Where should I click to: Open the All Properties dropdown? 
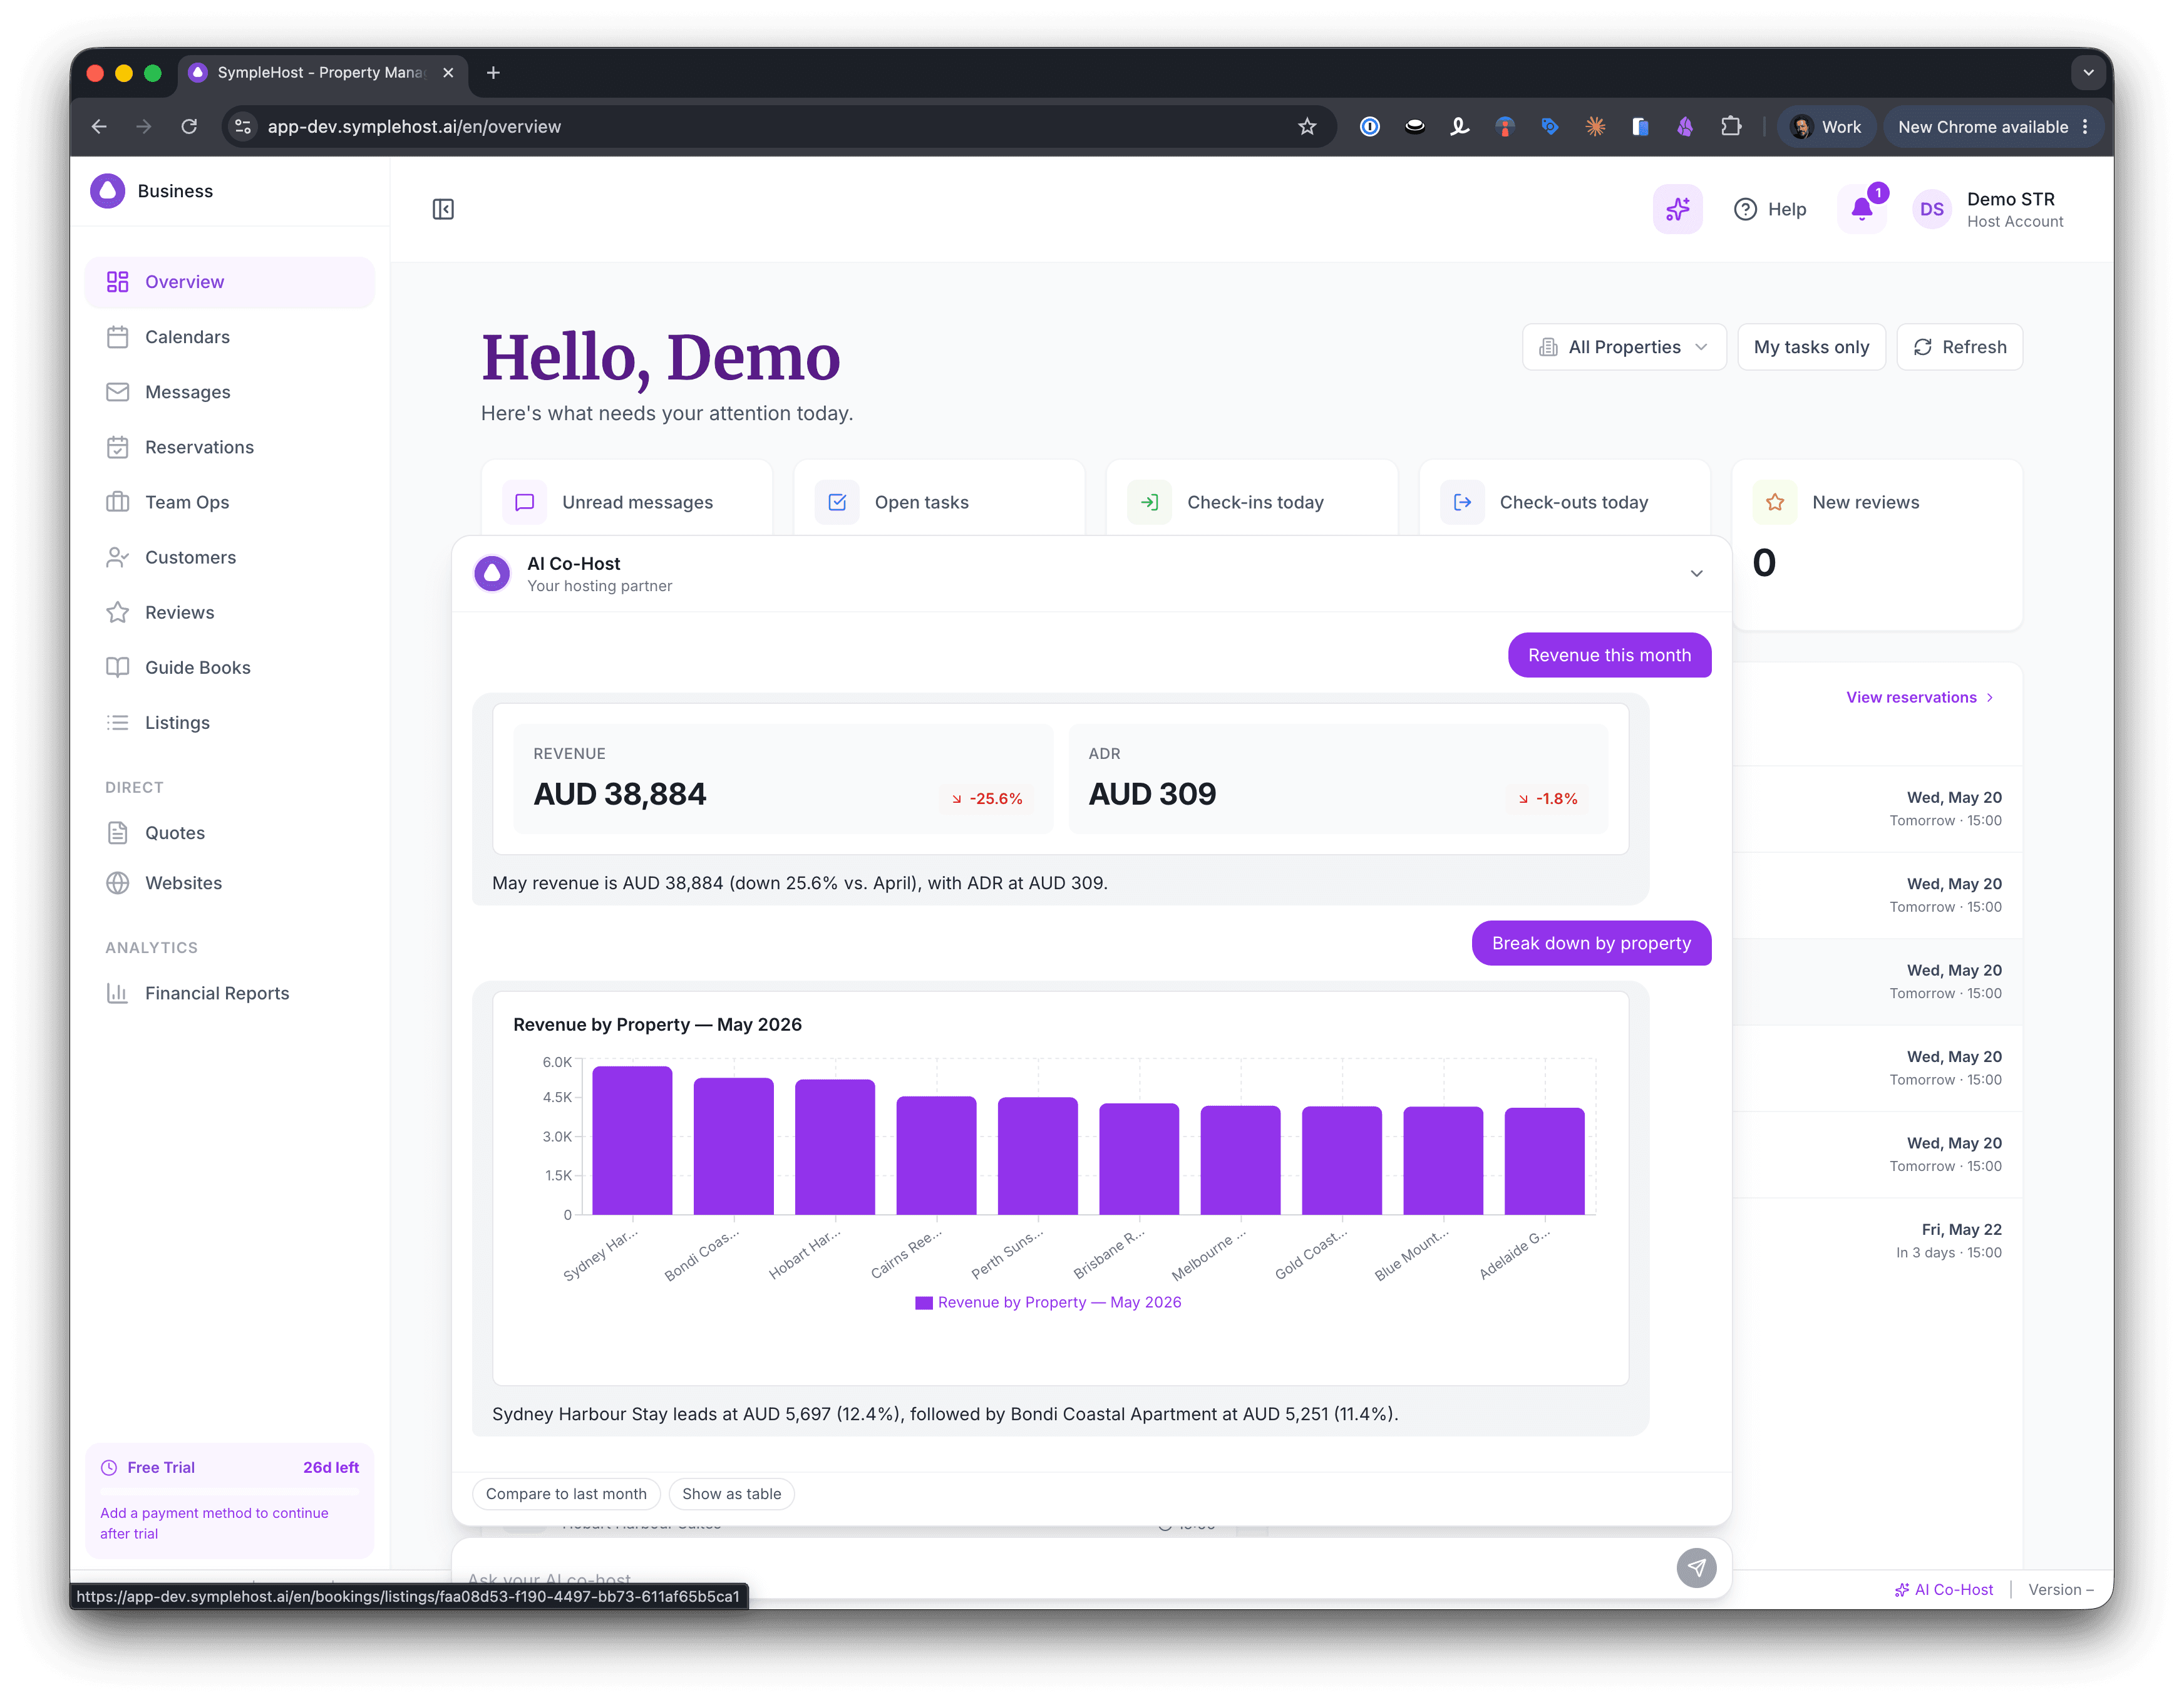1624,347
